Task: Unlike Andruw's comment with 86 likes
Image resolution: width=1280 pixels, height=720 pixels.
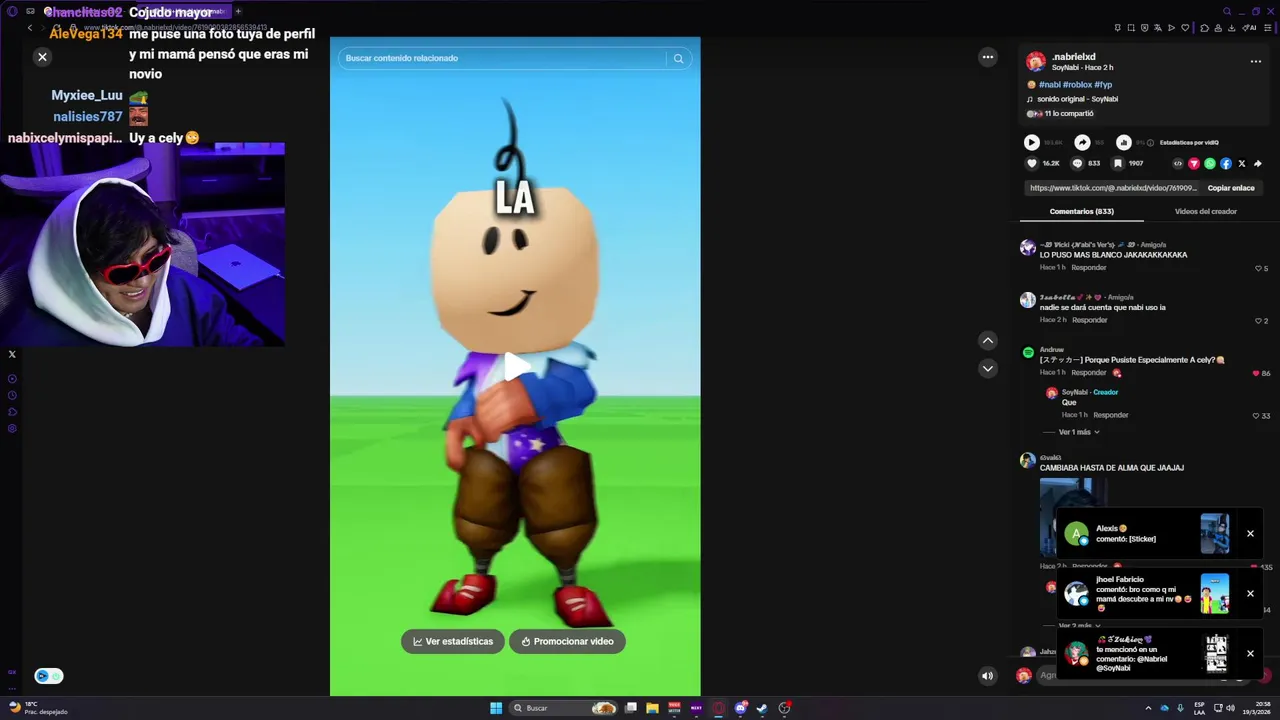Action: pyautogui.click(x=1256, y=373)
